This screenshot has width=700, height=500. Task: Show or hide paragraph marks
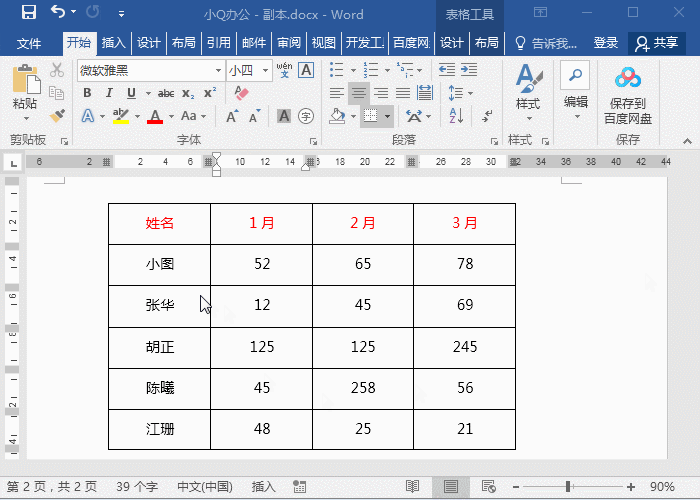tap(488, 116)
